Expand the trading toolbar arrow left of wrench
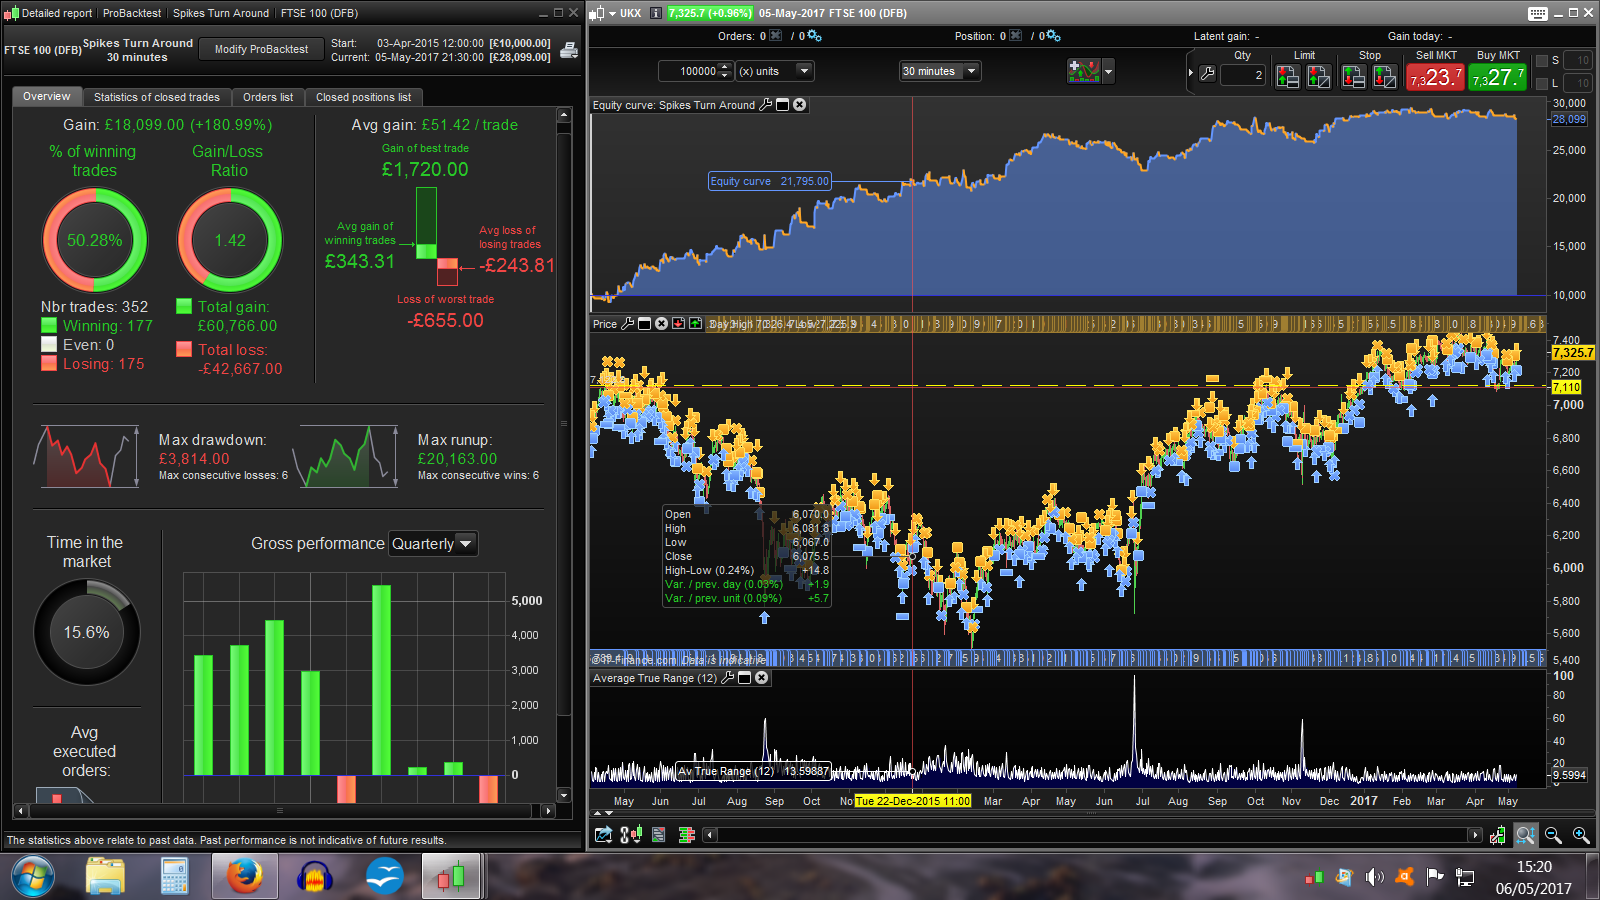Viewport: 1600px width, 900px height. (x=1190, y=74)
